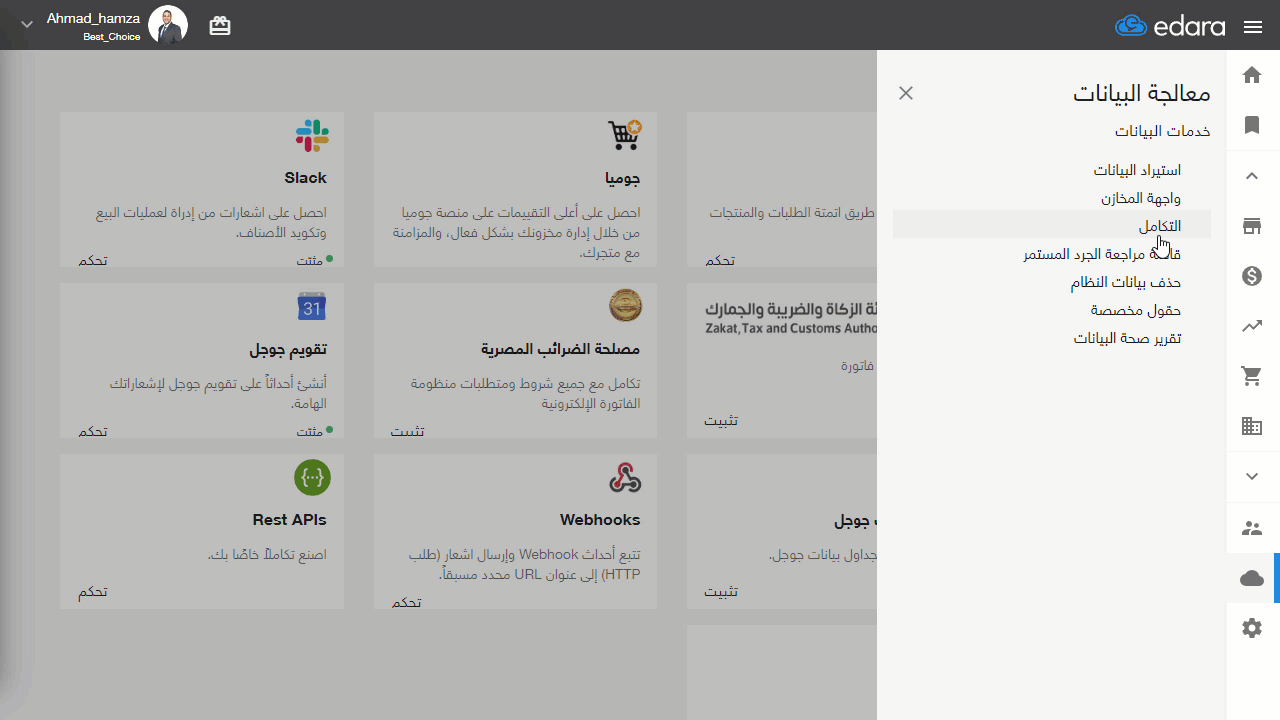Select التكامل menu item
The height and width of the screenshot is (720, 1280).
[x=1052, y=226]
